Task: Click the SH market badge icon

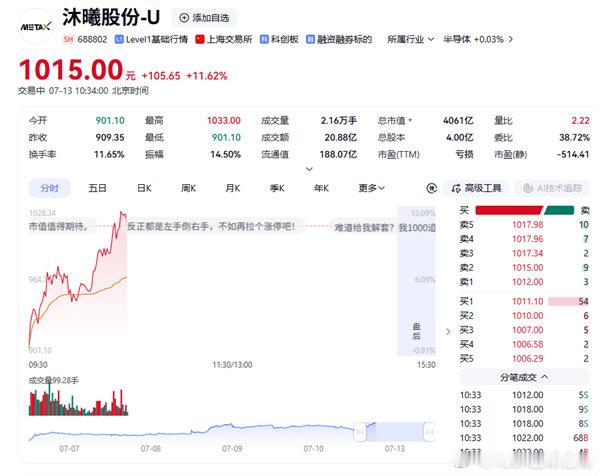Action: pos(68,39)
